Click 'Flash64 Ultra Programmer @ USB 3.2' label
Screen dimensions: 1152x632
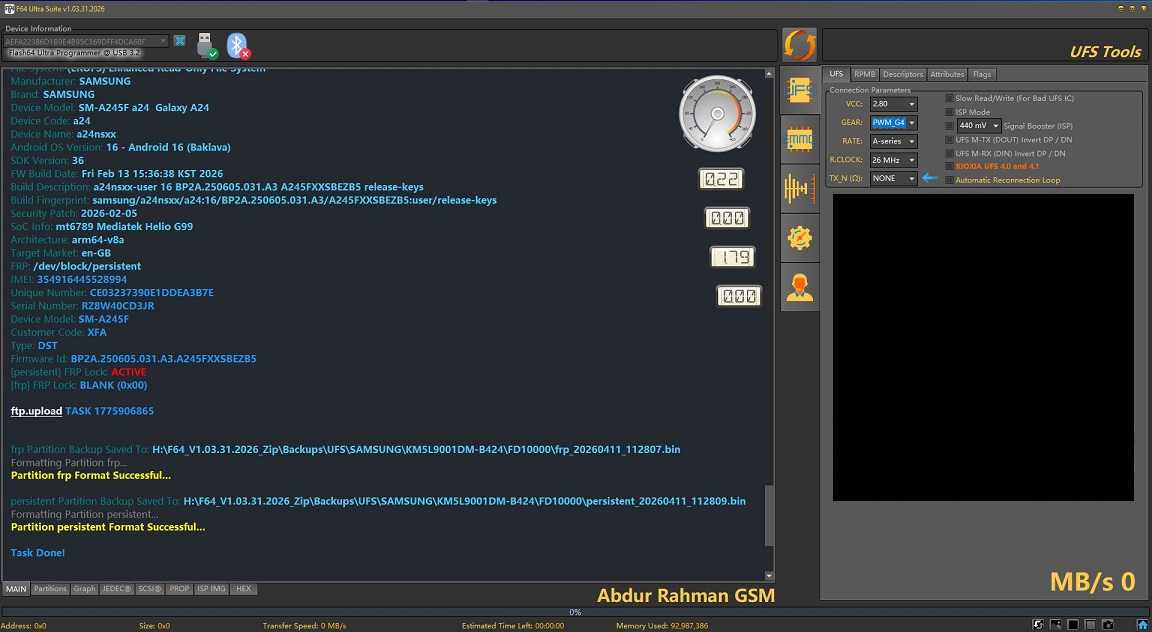pyautogui.click(x=74, y=53)
